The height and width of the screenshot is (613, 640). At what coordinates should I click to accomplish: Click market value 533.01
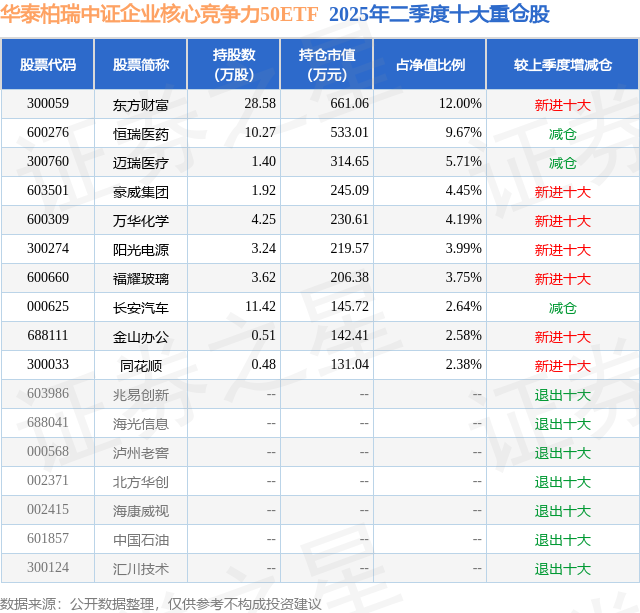[x=349, y=133]
